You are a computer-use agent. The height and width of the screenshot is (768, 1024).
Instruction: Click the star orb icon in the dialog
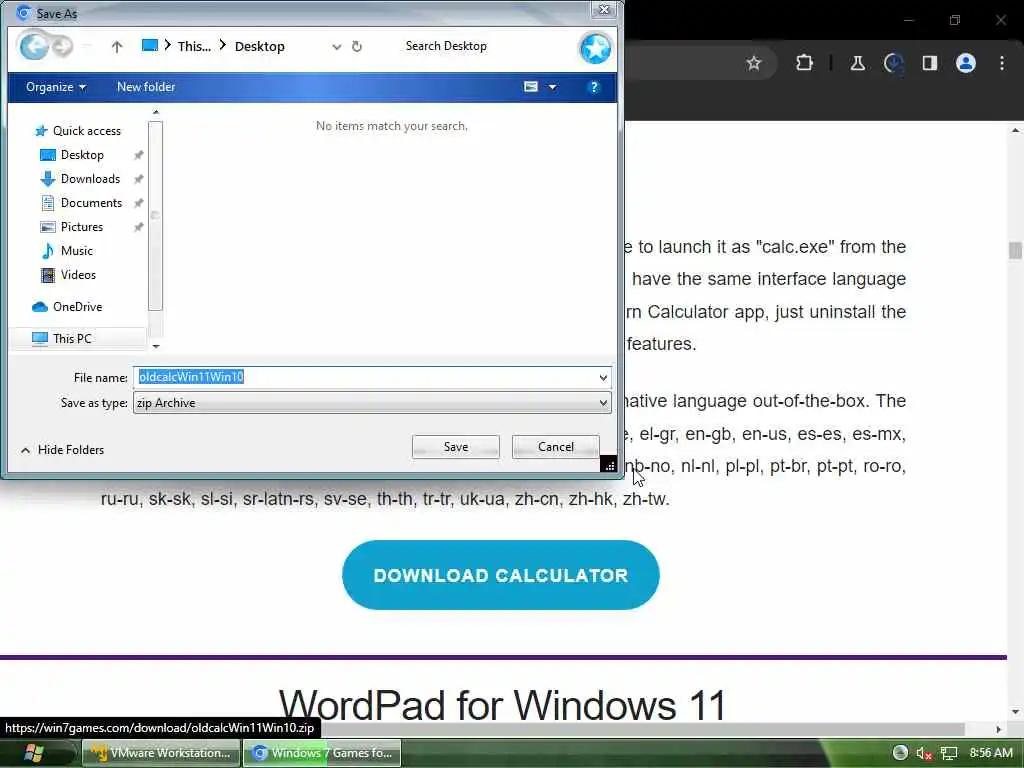(595, 48)
